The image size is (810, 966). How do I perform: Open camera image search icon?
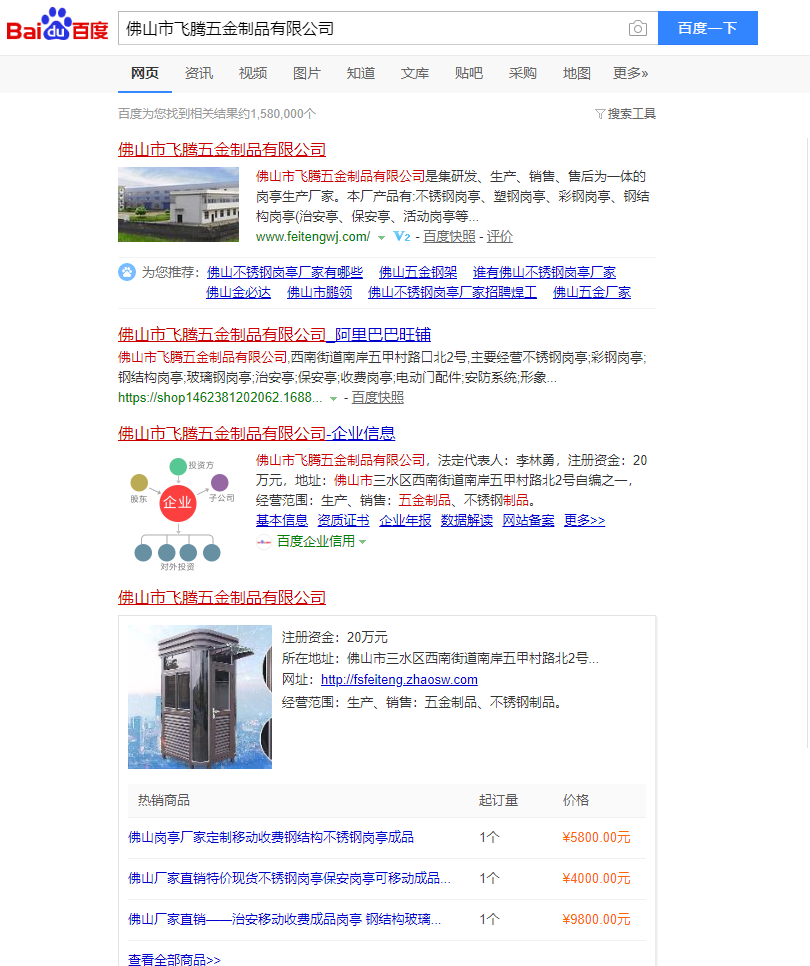click(638, 28)
